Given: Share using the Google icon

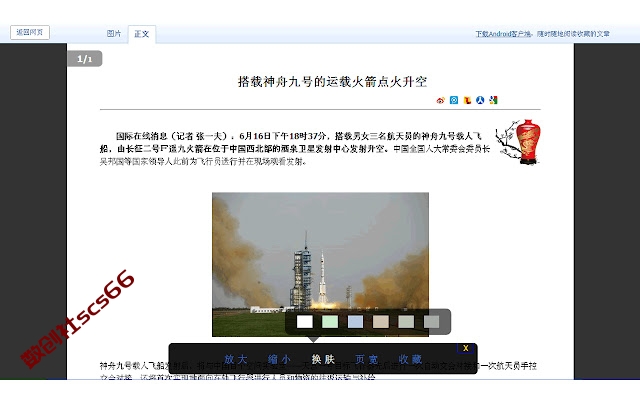Looking at the screenshot, I should pyautogui.click(x=493, y=100).
